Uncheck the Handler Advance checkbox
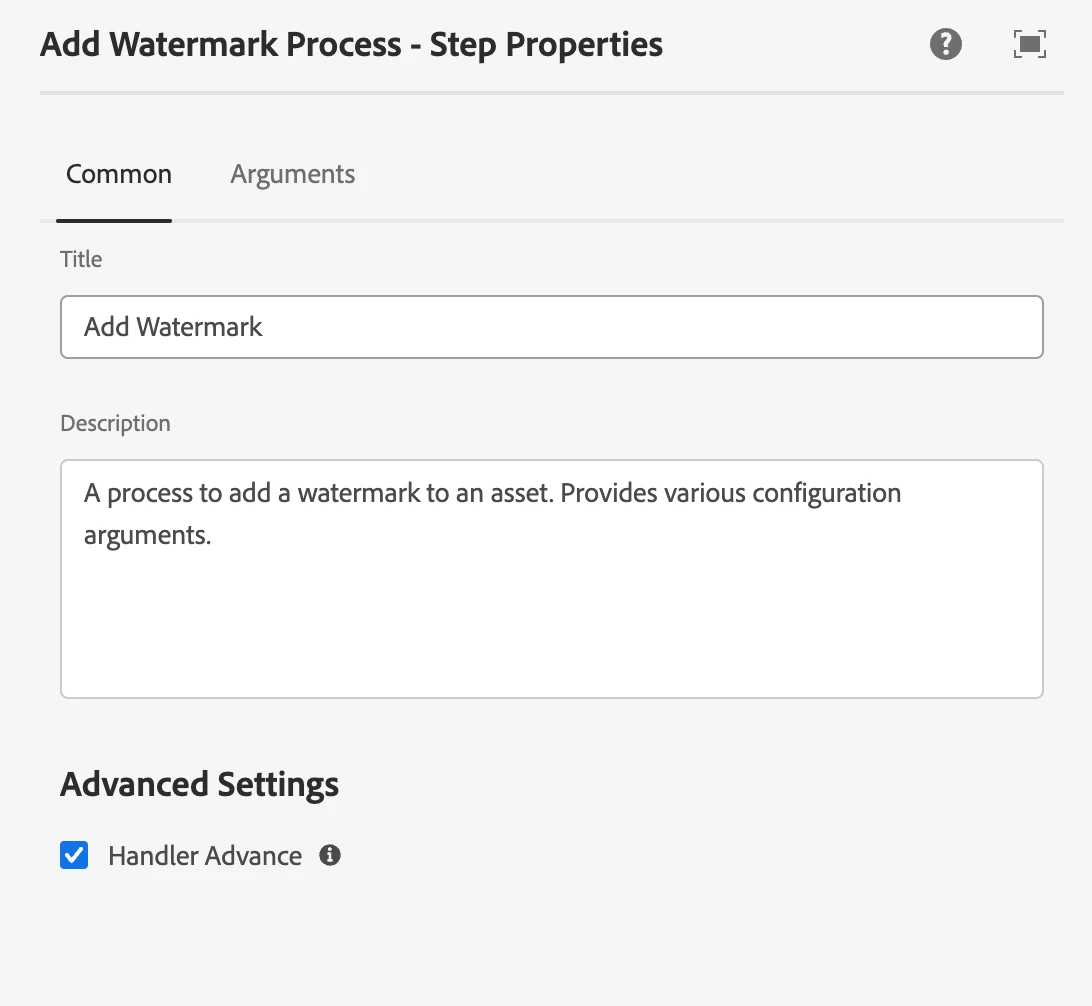The height and width of the screenshot is (1006, 1092). 75,855
